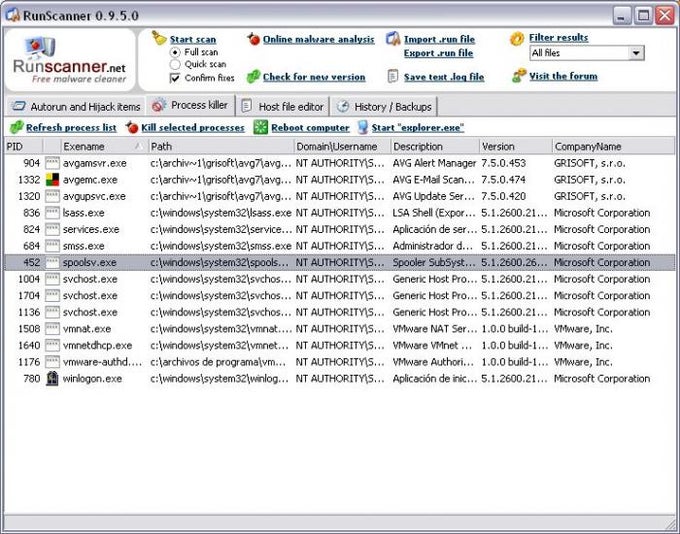Select svchost.exe with PID 1704

tap(90, 295)
